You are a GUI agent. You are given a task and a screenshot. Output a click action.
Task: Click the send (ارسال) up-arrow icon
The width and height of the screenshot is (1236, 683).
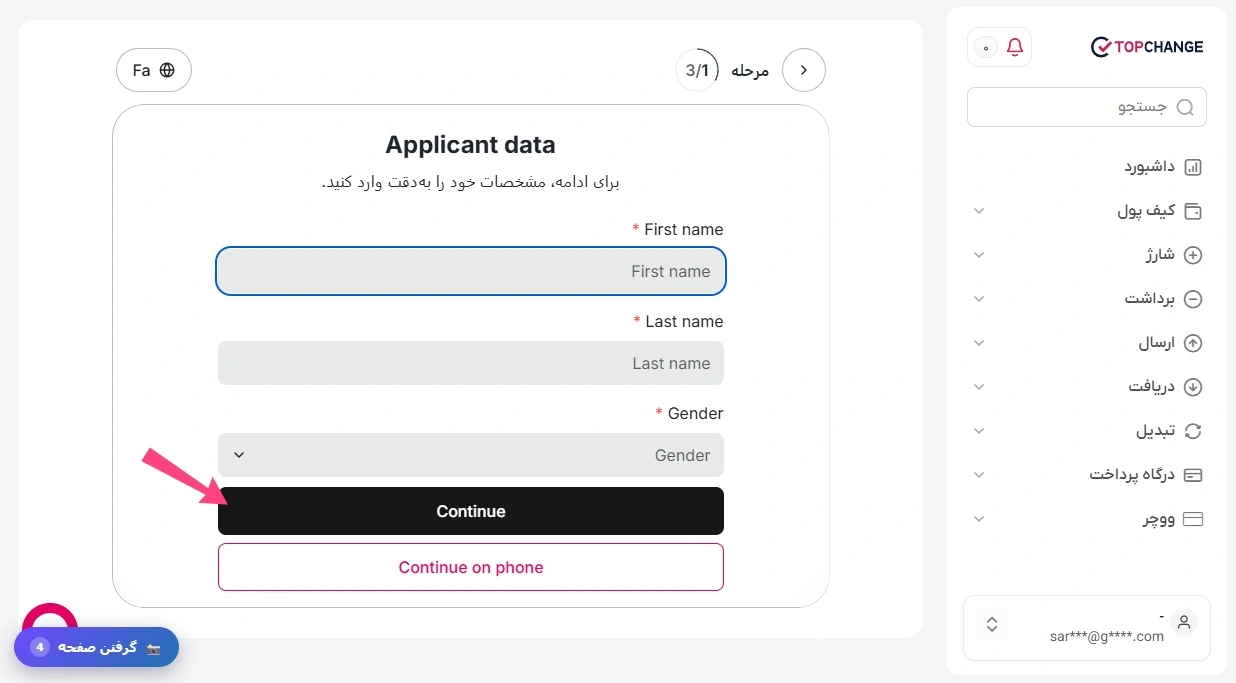[1193, 343]
